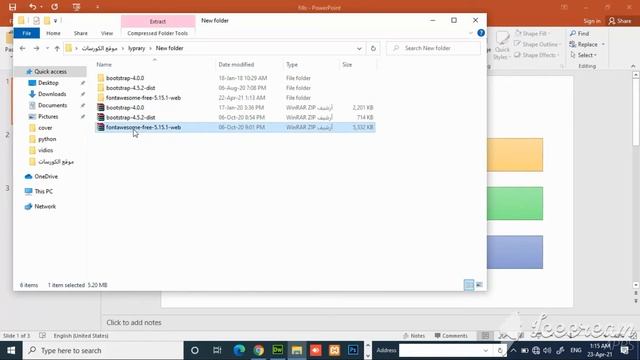640x360 pixels.
Task: Open the File tab in Explorer
Action: click(x=27, y=33)
